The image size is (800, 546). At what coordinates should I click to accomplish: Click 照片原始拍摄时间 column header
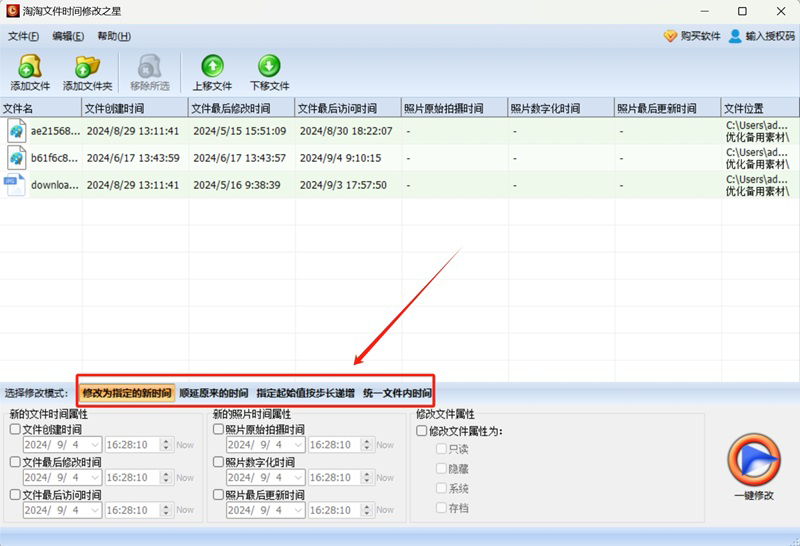(455, 108)
